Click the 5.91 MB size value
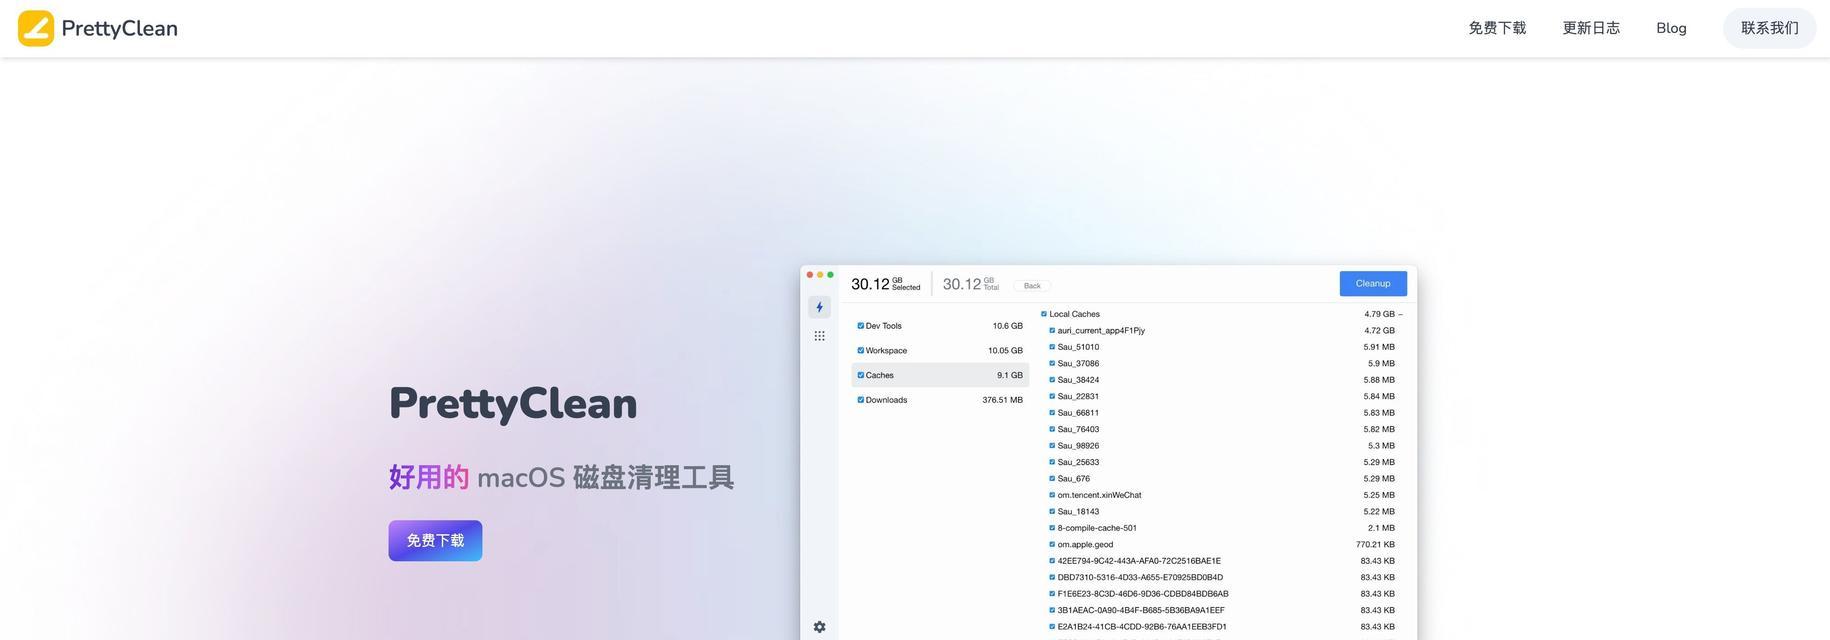 [x=1379, y=347]
